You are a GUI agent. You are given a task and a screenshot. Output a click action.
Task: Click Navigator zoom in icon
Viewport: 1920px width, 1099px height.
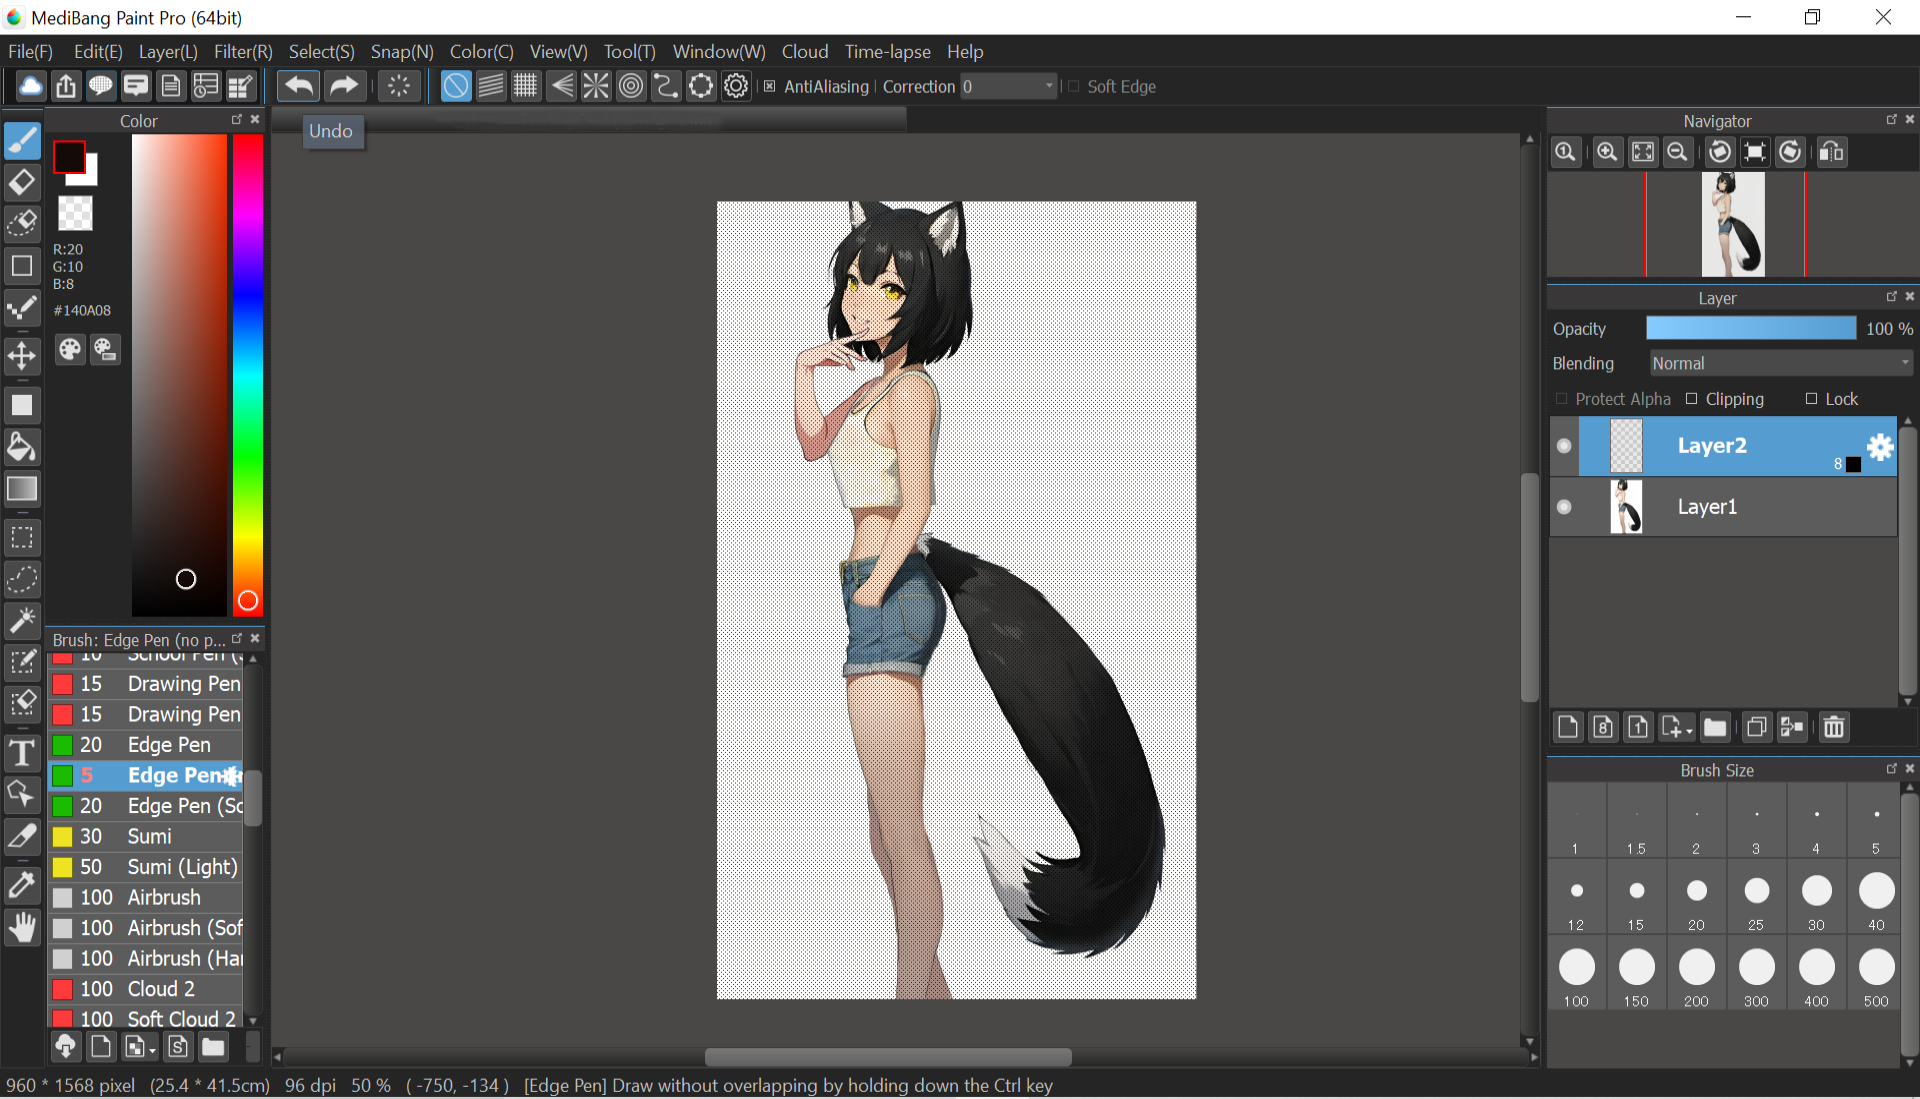[1606, 152]
